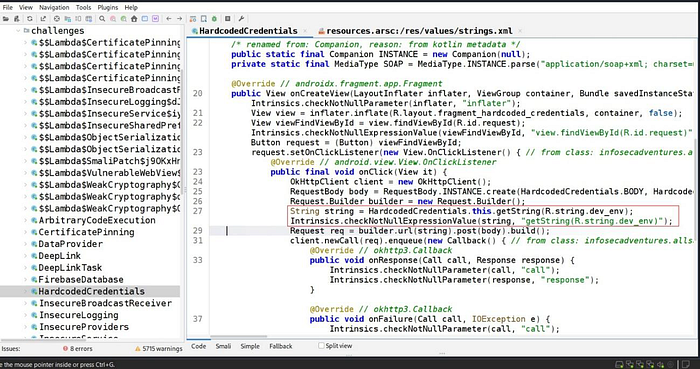
Task: Open the log viewer icon
Action: point(228,19)
